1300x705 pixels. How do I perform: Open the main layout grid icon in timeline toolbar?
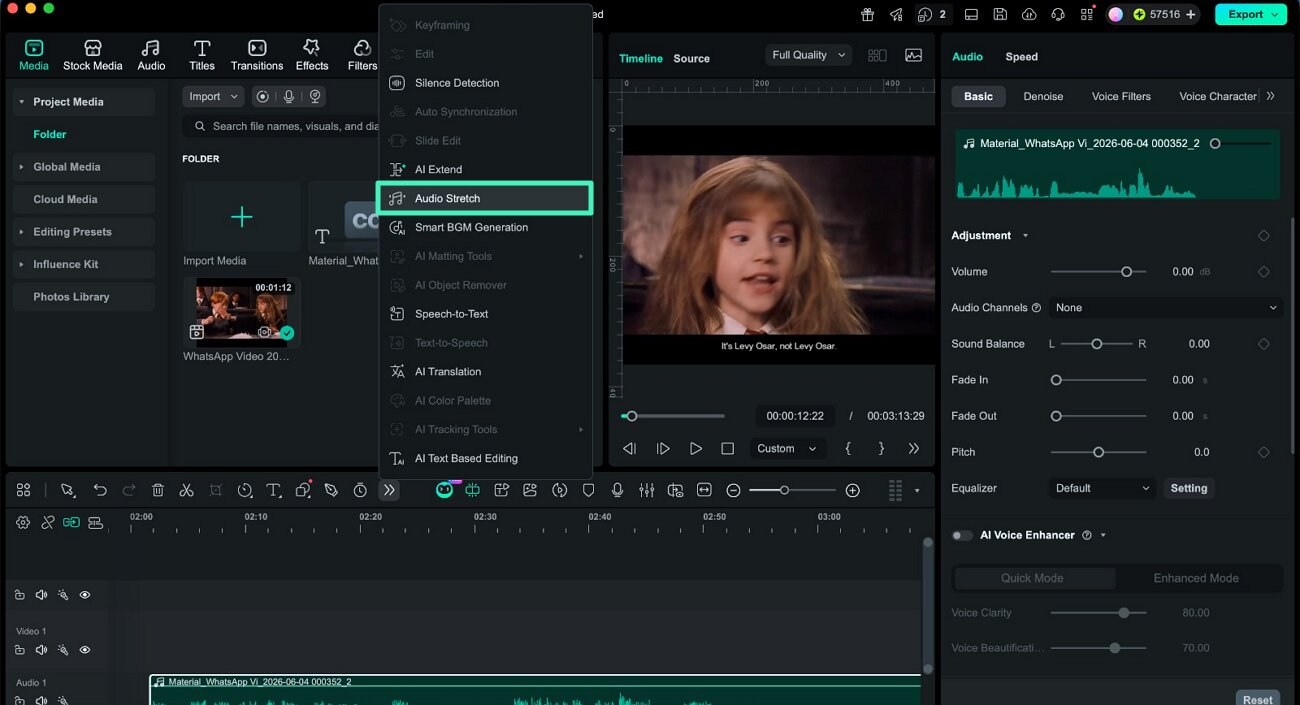tap(23, 490)
